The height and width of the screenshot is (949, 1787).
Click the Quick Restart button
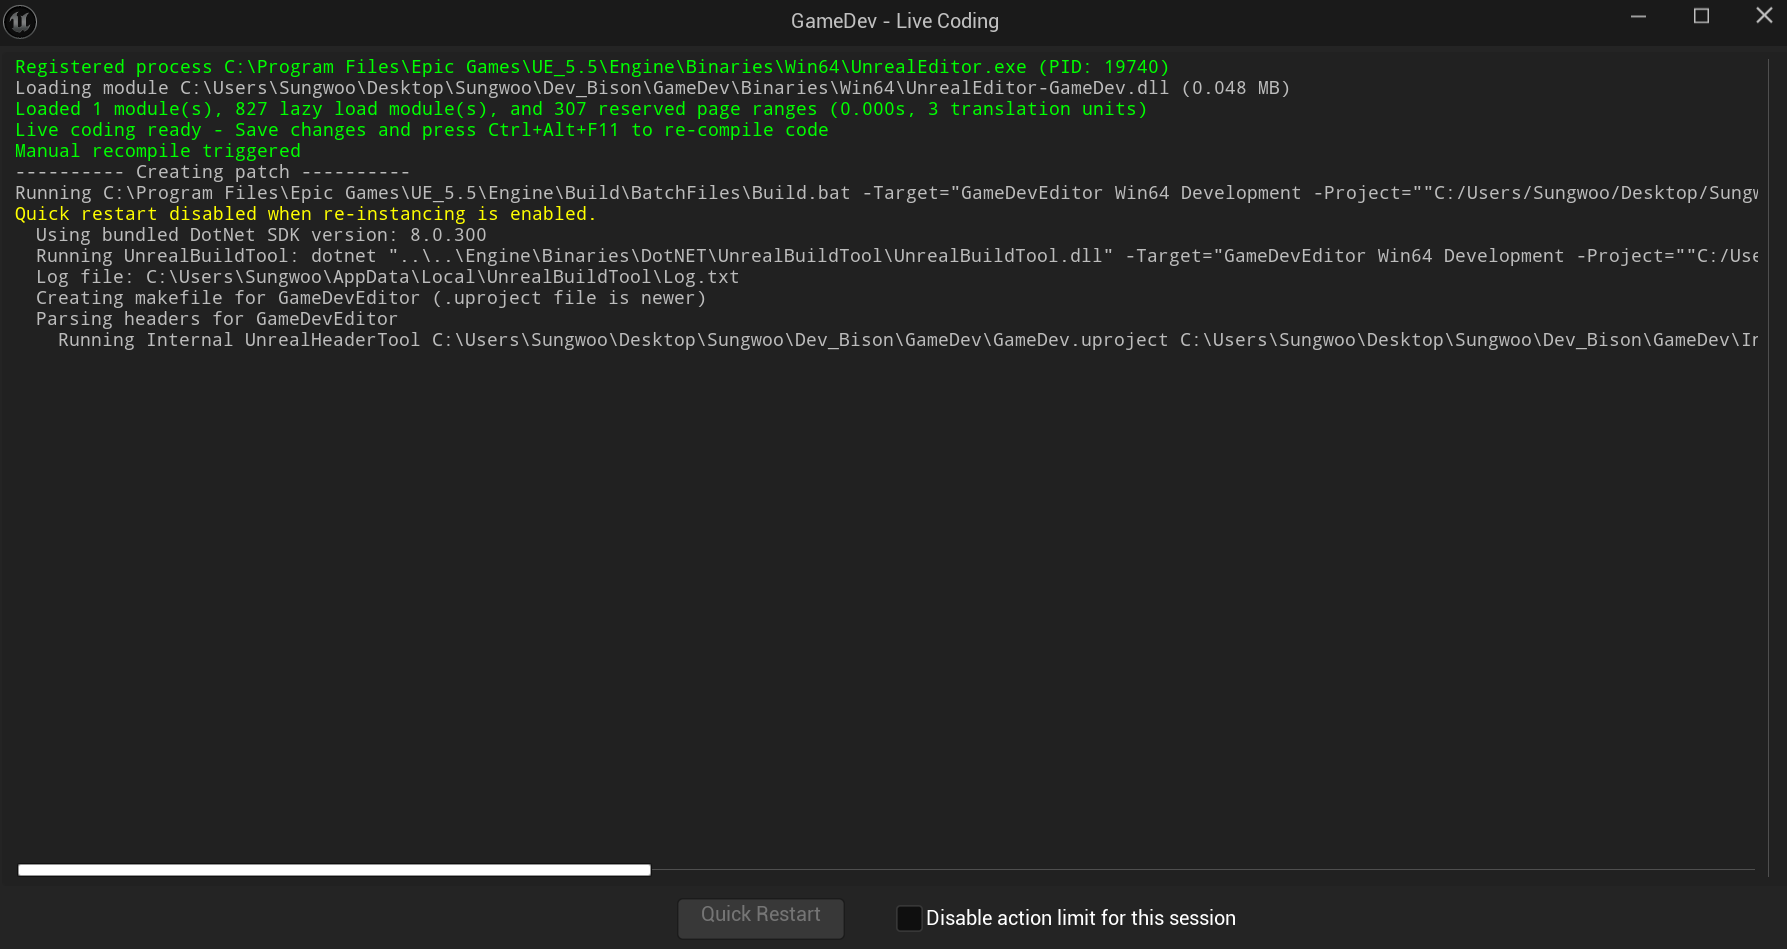761,917
